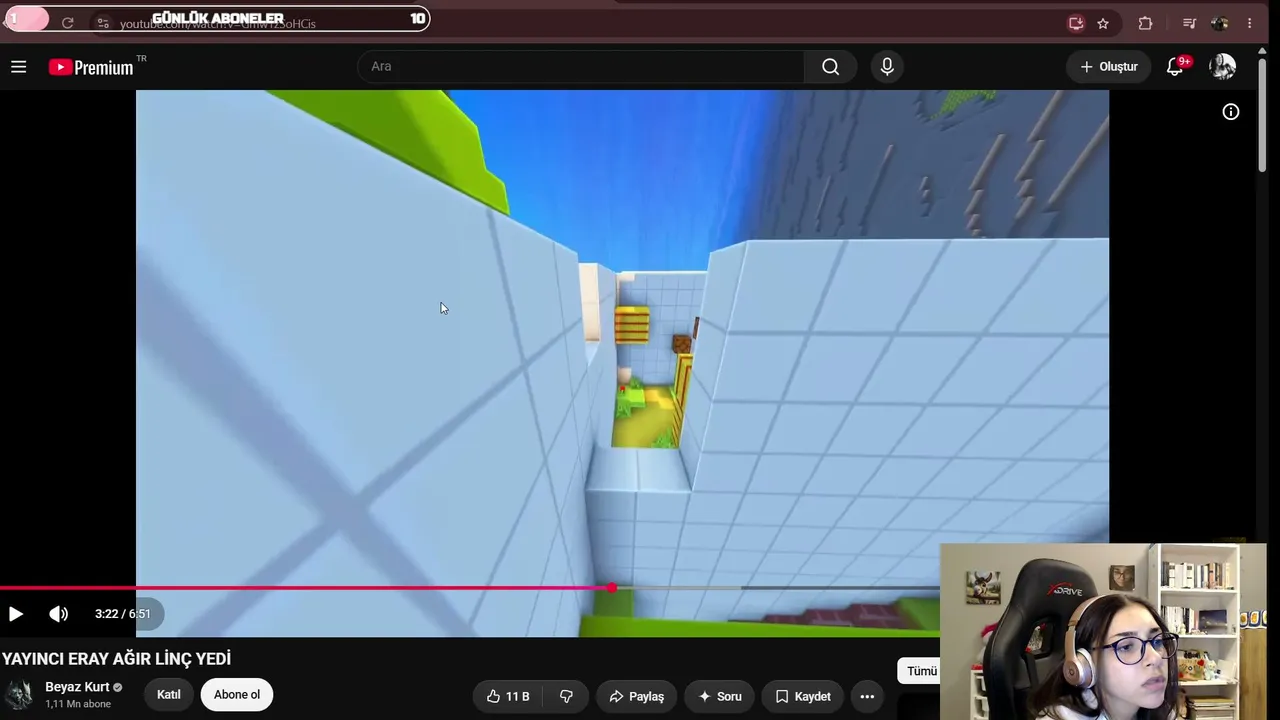Image resolution: width=1280 pixels, height=720 pixels.
Task: Click the verified badge beside Beyaz Kurt
Action: pos(118,688)
